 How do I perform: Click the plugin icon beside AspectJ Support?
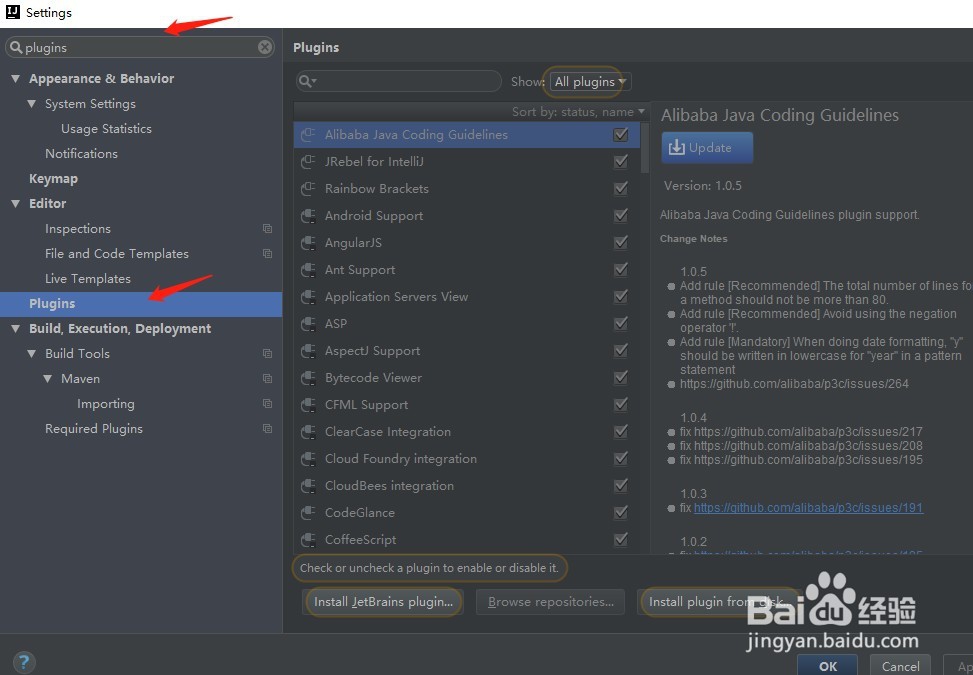coord(308,351)
